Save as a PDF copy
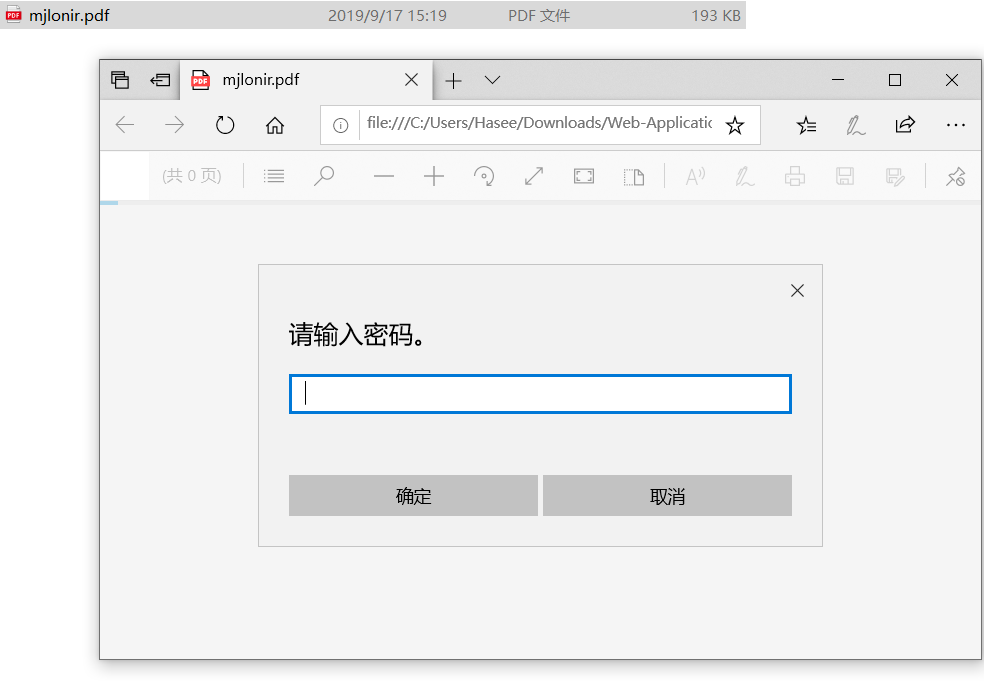The image size is (984, 681). point(895,177)
